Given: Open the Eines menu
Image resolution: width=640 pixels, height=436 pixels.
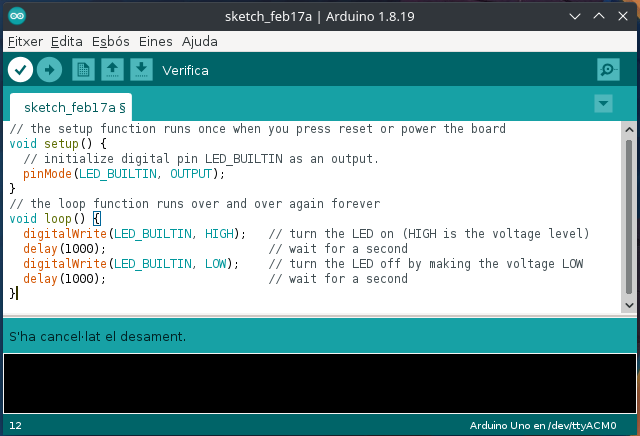Looking at the screenshot, I should (155, 42).
